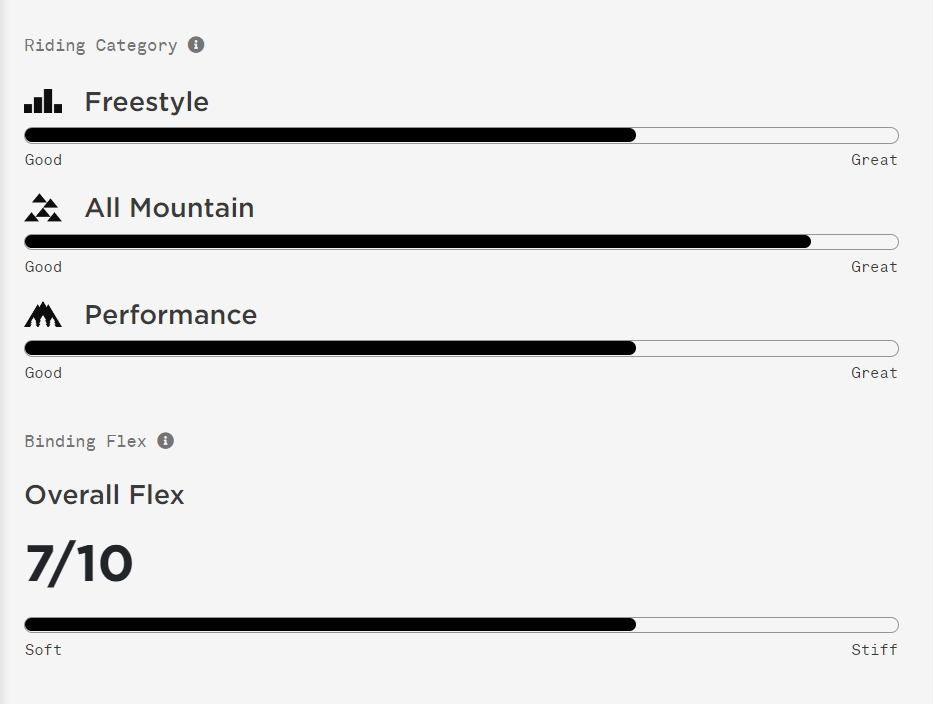The height and width of the screenshot is (704, 933).
Task: Click the Binding Flex label
Action: coord(86,441)
